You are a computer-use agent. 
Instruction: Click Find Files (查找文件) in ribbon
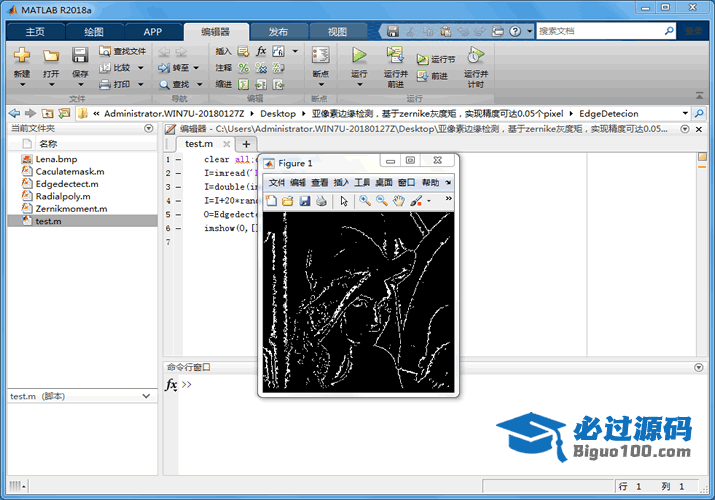pyautogui.click(x=123, y=51)
